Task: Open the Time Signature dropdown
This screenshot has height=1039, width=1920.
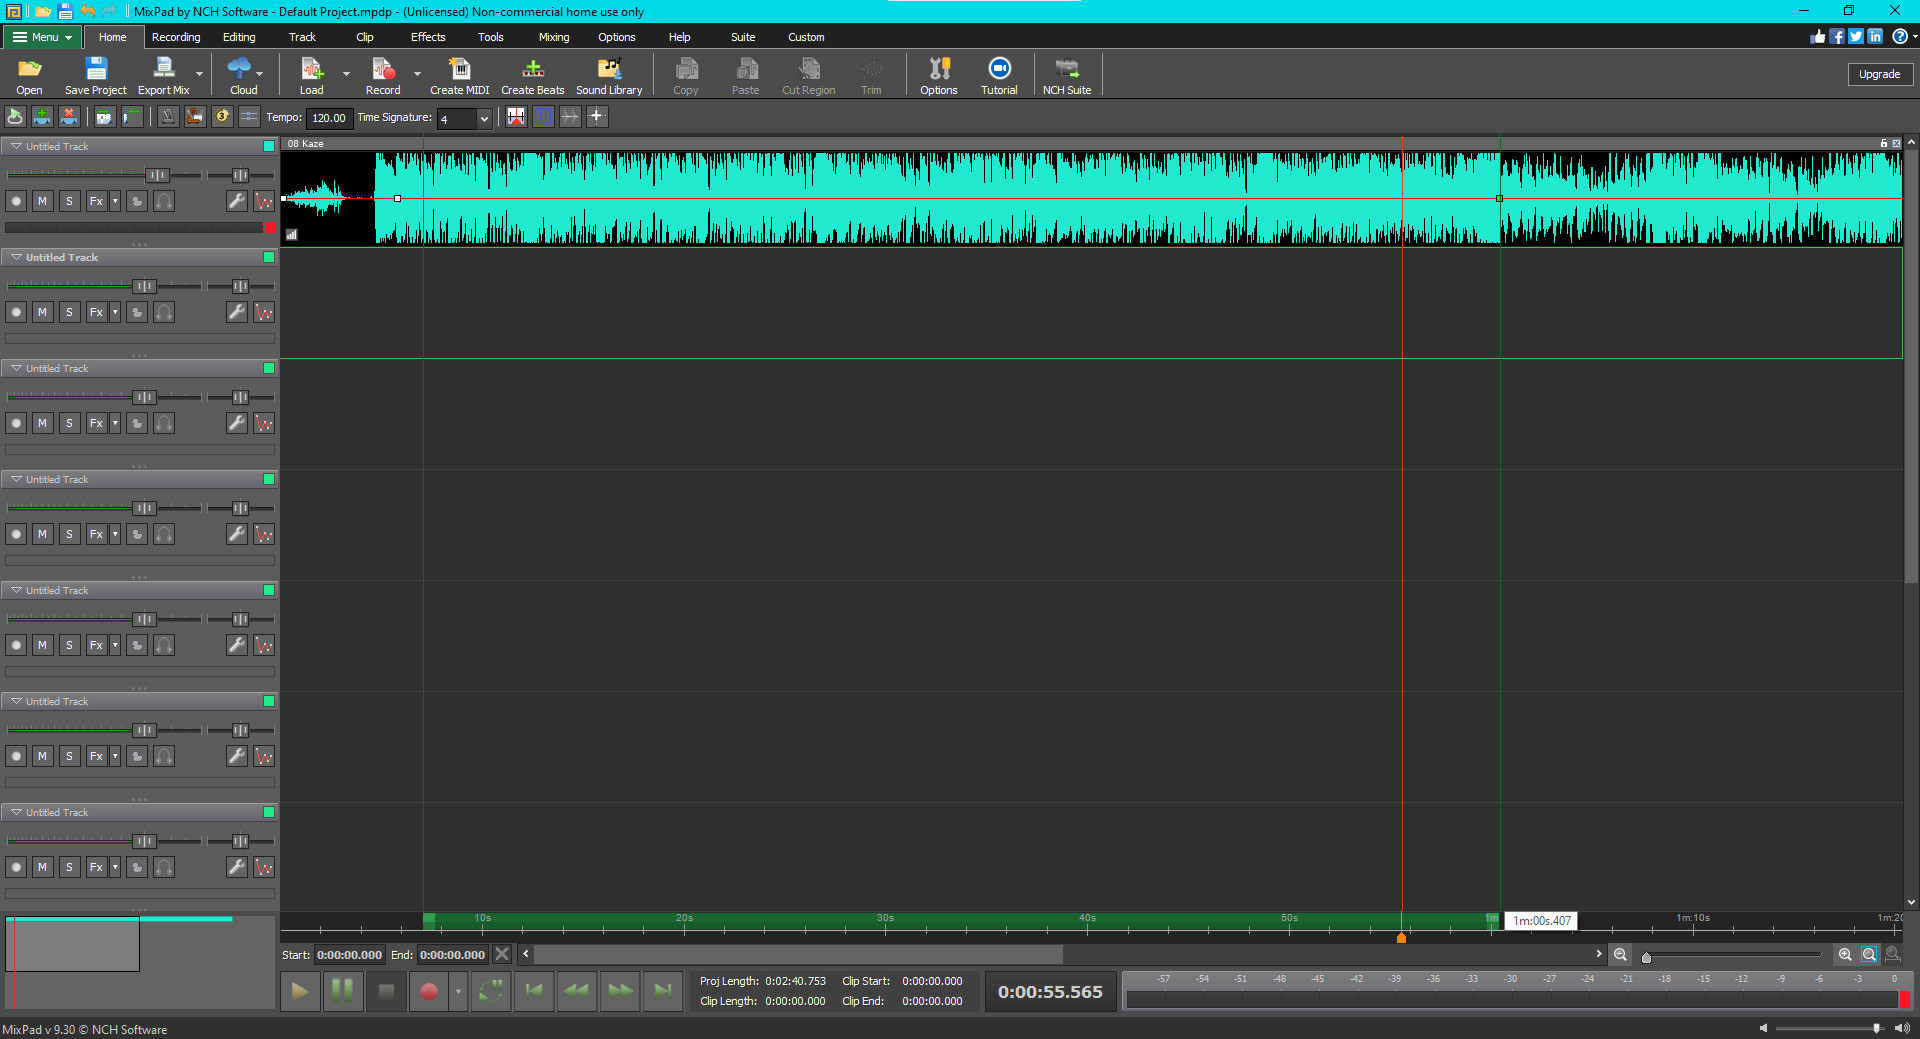Action: click(484, 119)
